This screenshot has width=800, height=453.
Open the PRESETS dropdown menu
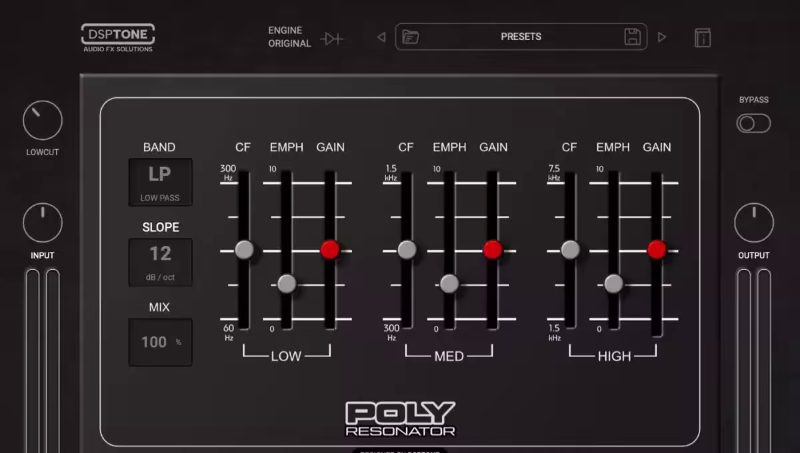[x=520, y=37]
